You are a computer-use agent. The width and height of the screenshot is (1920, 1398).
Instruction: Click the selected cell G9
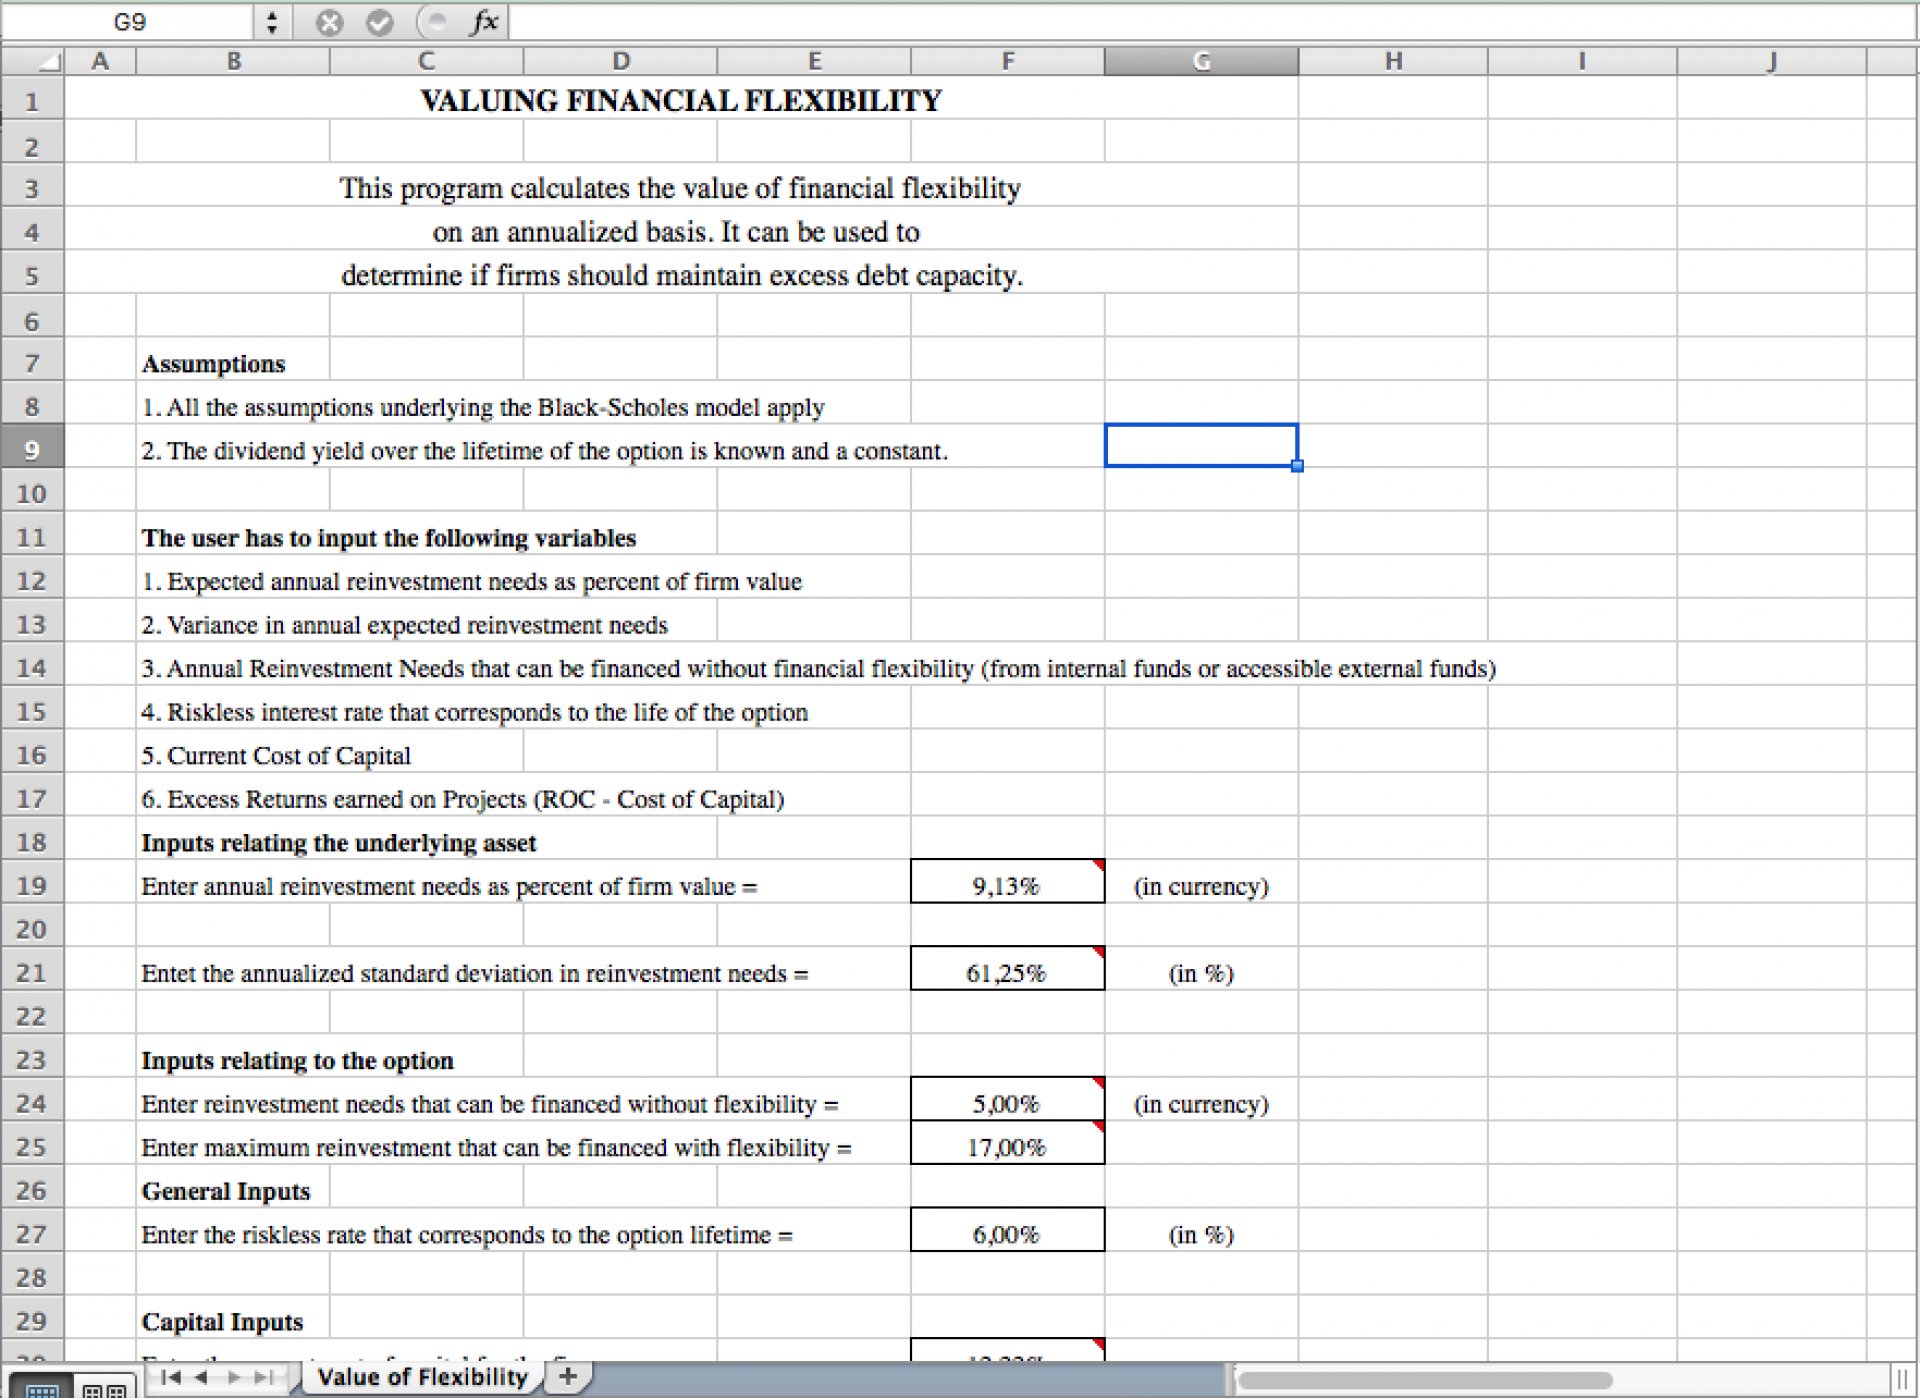1201,445
